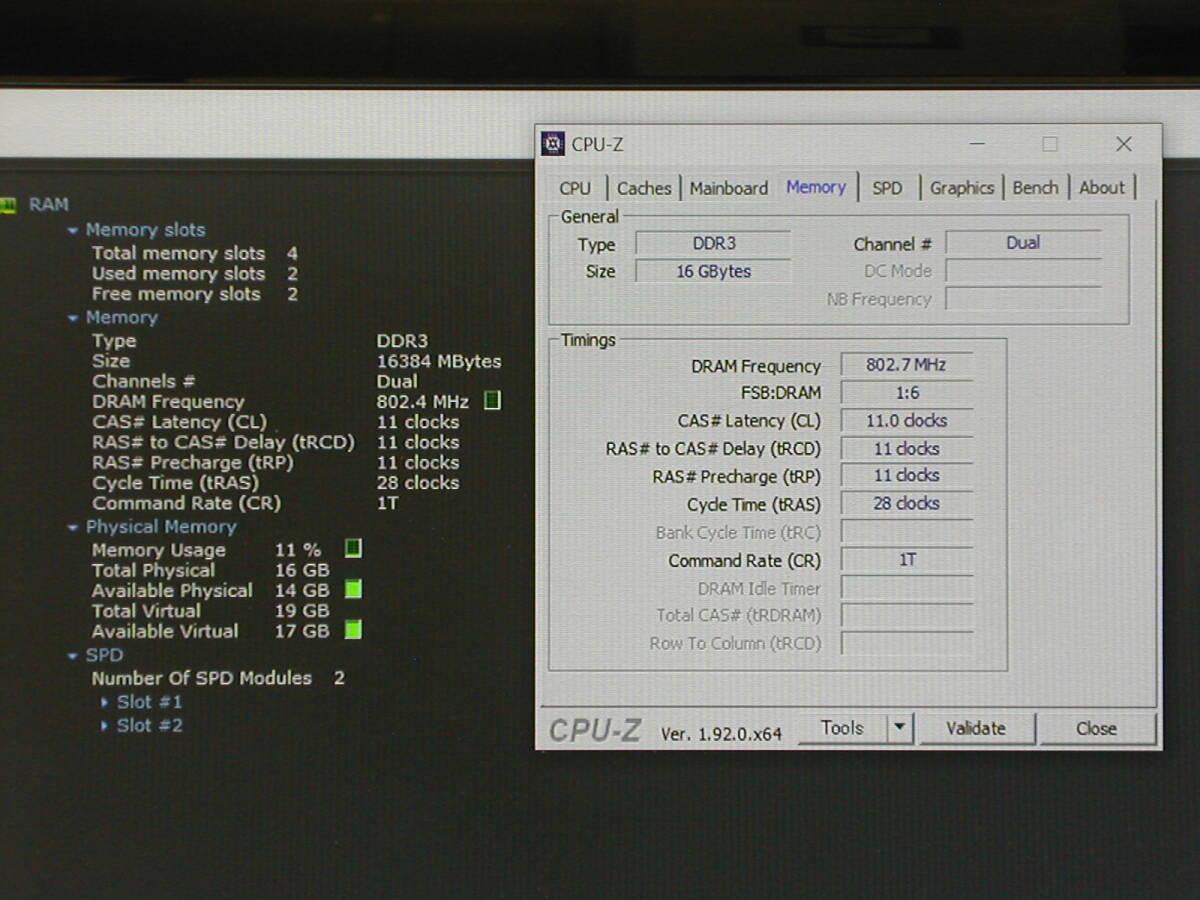Viewport: 1200px width, 900px height.
Task: Collapse the Memory section in Speccy
Action: coord(72,318)
